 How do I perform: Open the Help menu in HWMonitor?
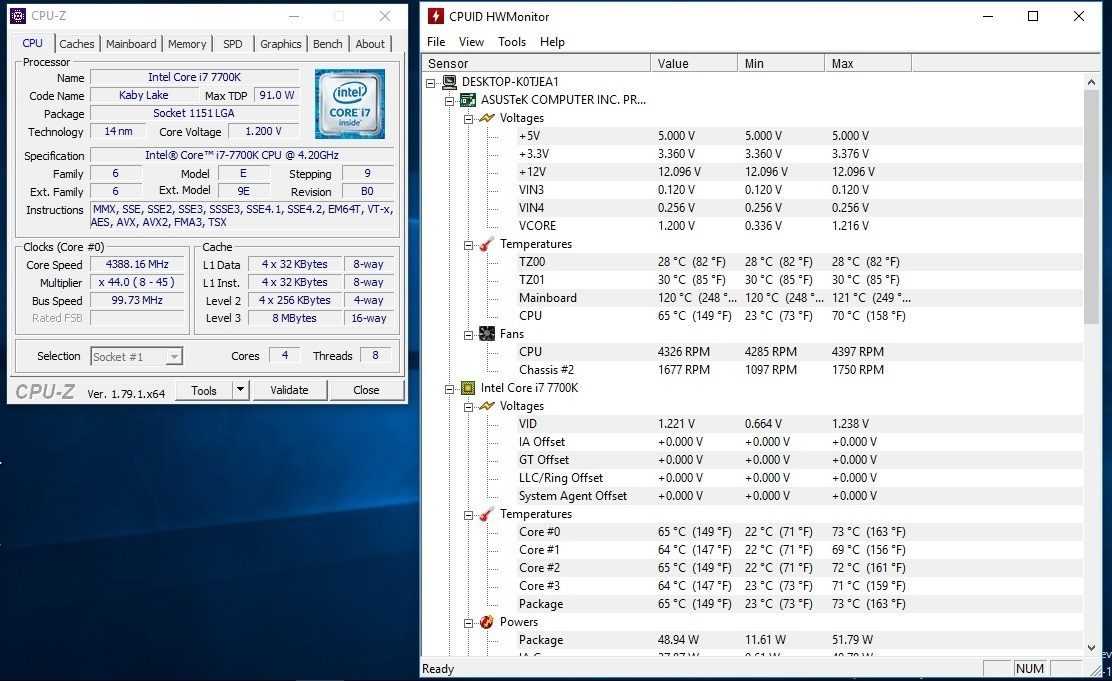point(552,42)
